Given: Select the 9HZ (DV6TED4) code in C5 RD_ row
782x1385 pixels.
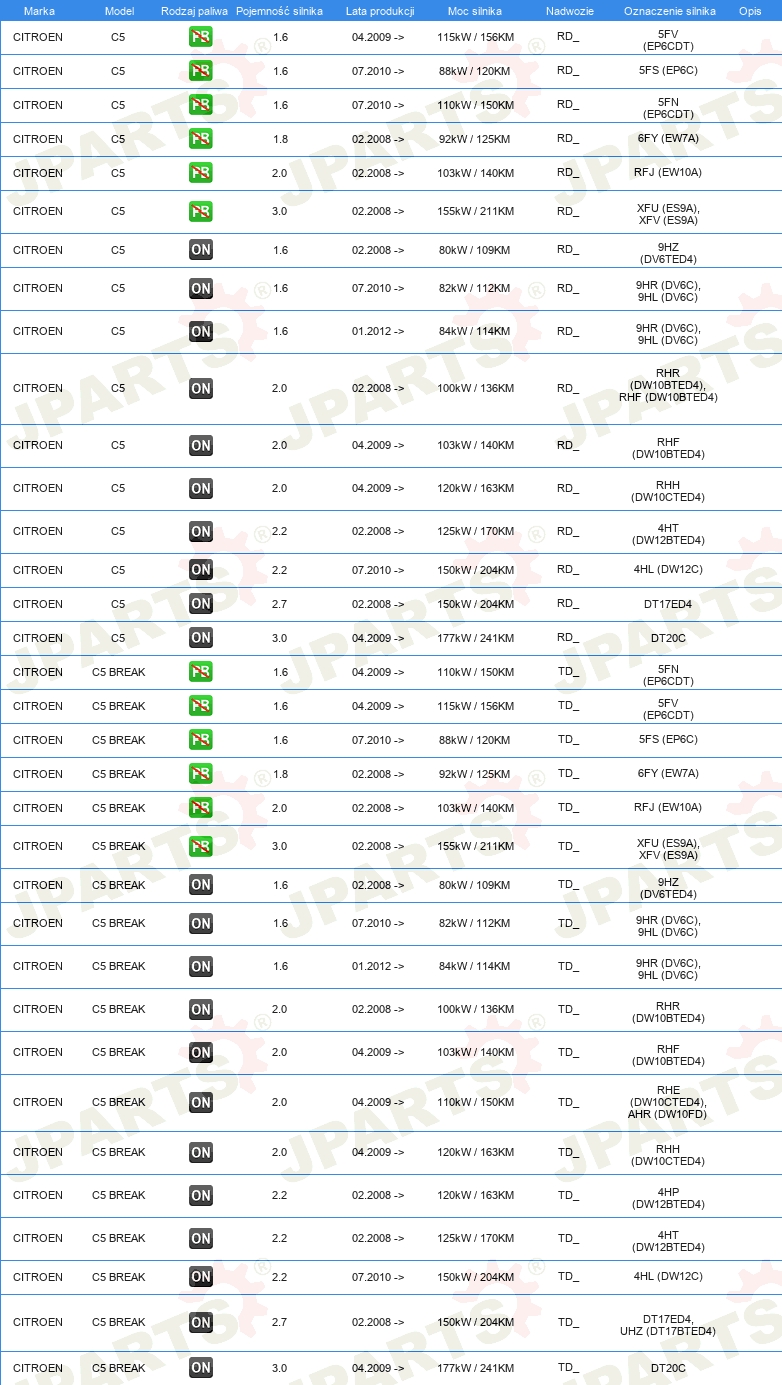Looking at the screenshot, I should tap(668, 254).
